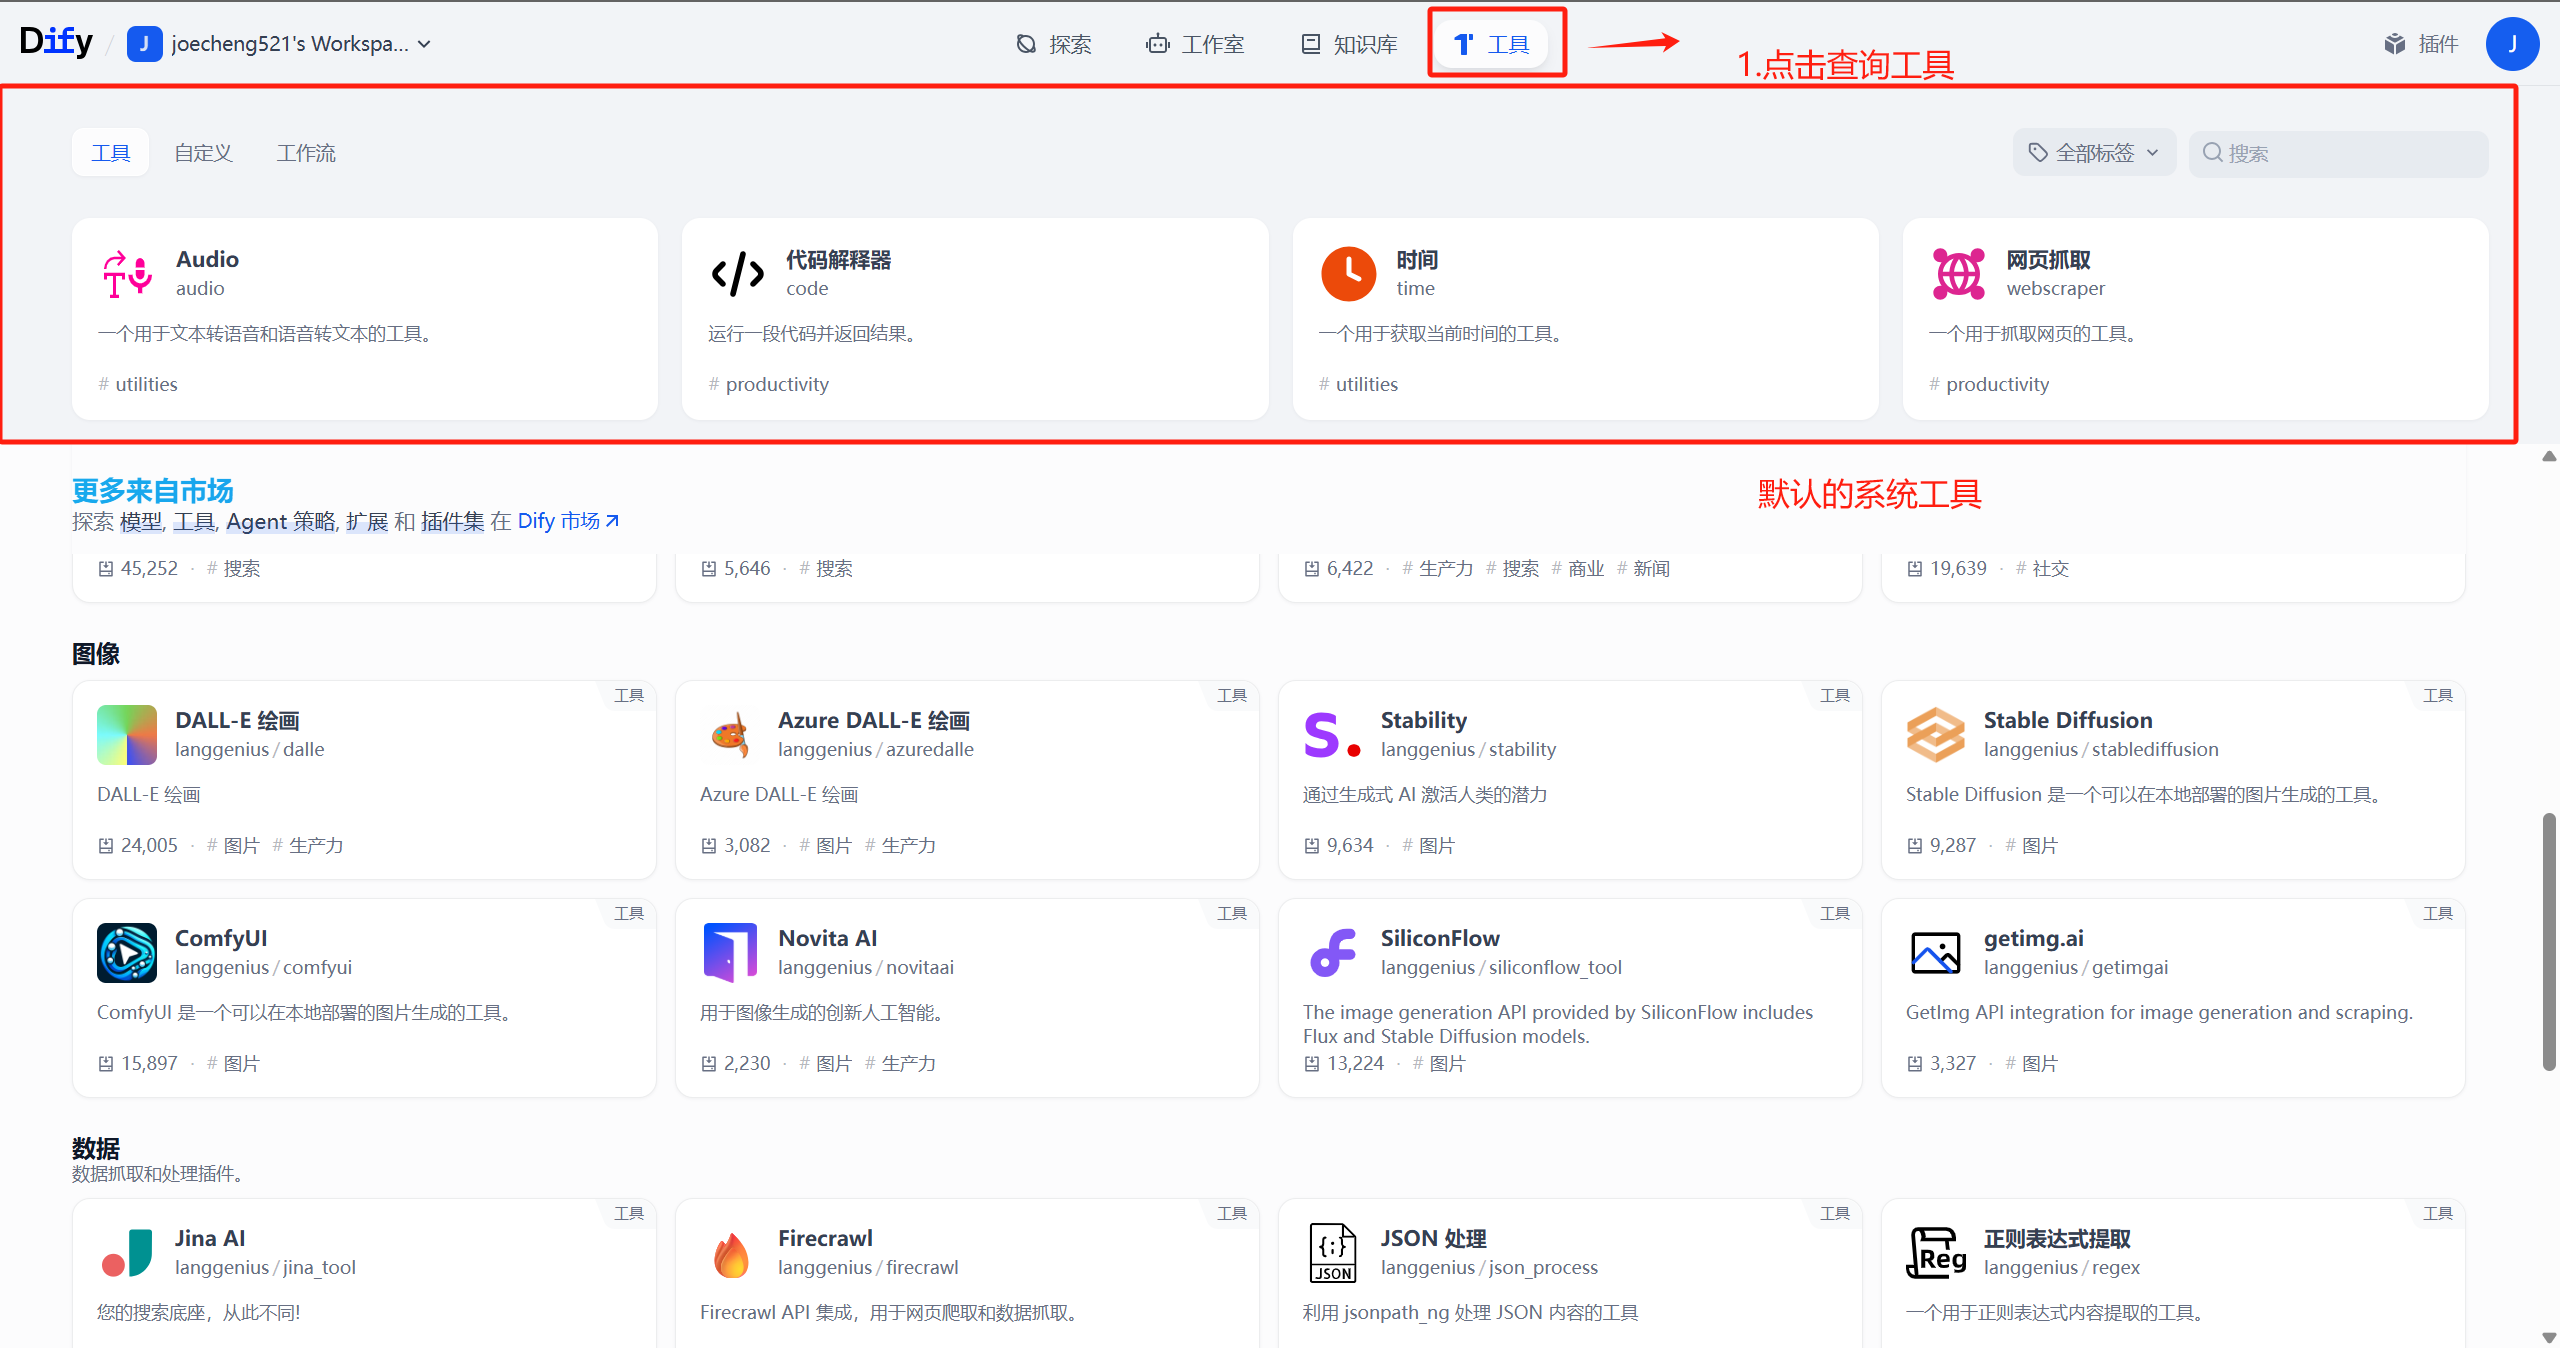Screen dimensions: 2560x1348
Task: Click the Audio tool icon
Action: 127,273
